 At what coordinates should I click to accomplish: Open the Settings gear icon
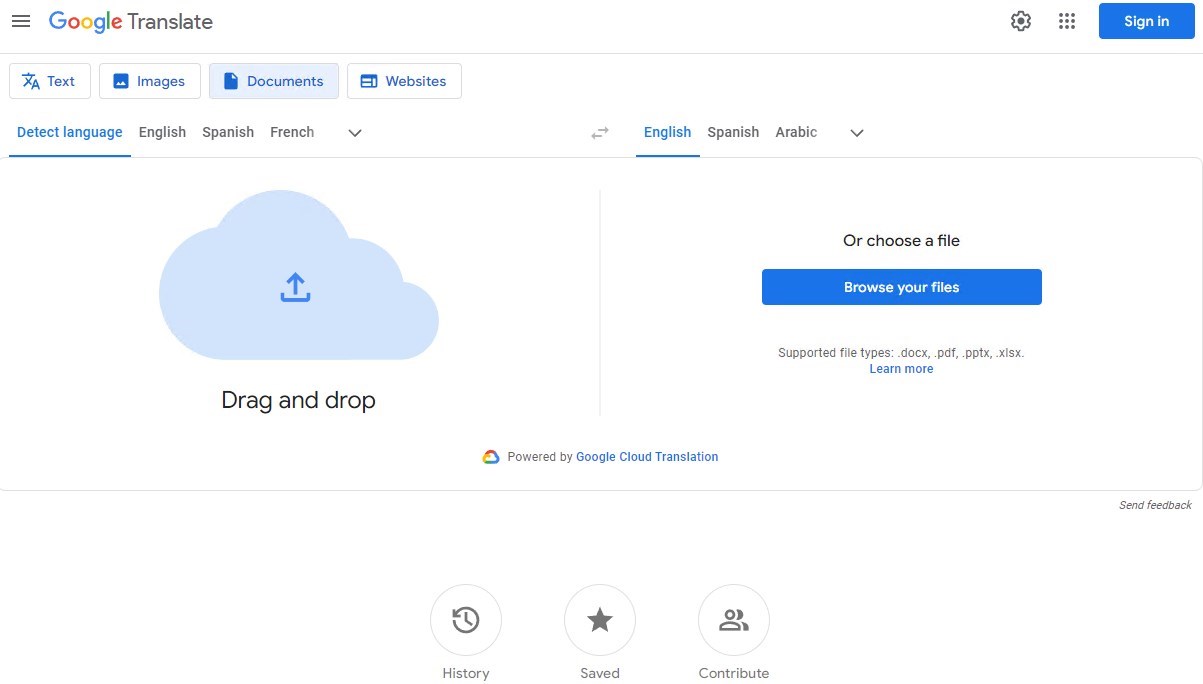1020,21
